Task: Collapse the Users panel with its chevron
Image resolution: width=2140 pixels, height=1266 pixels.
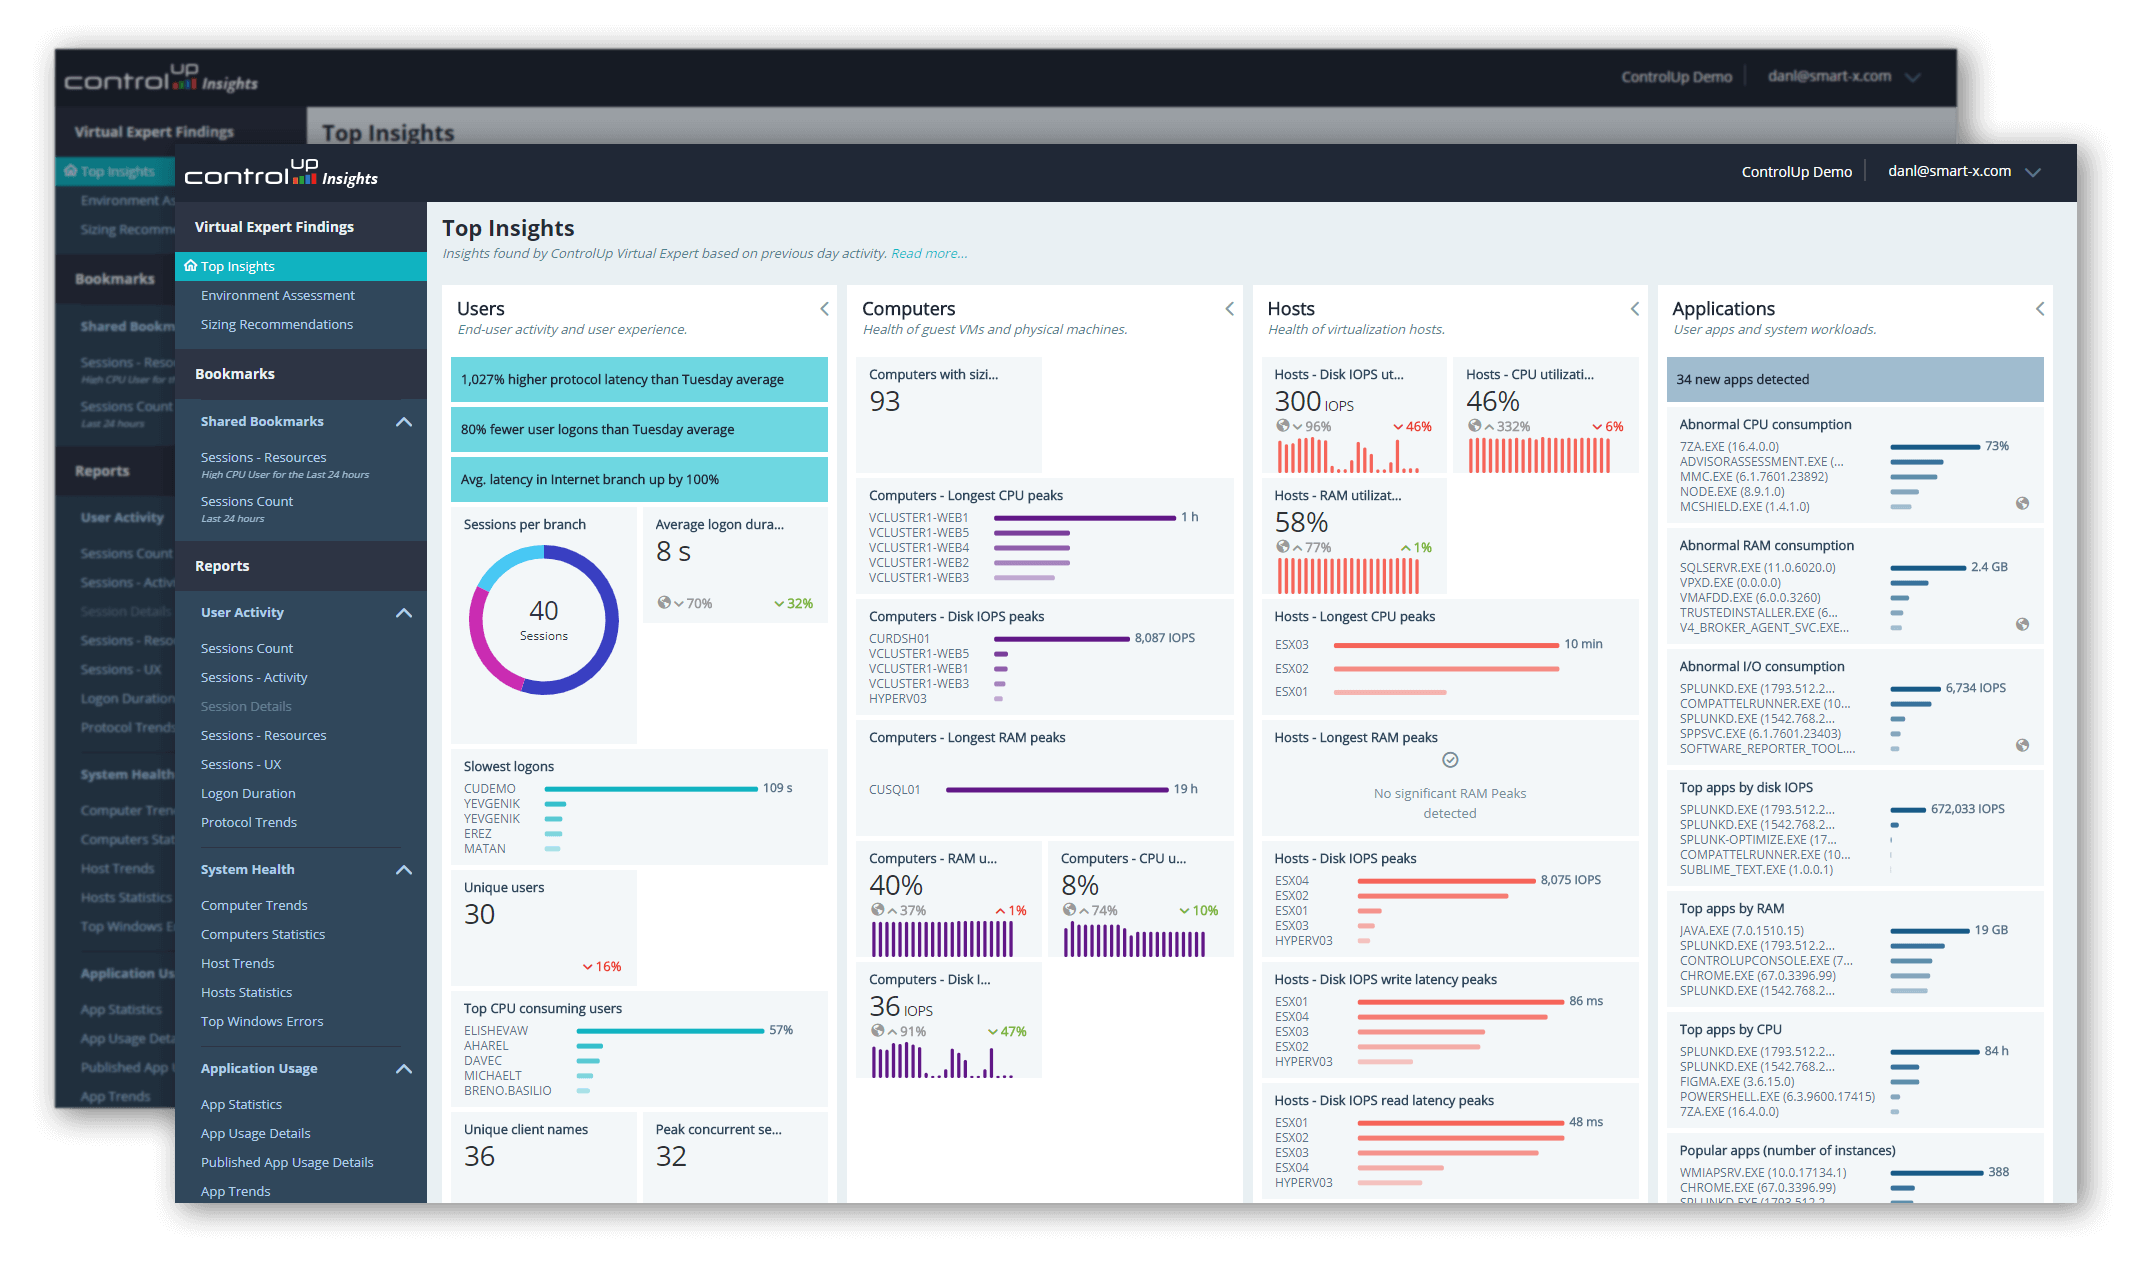Action: coord(825,309)
